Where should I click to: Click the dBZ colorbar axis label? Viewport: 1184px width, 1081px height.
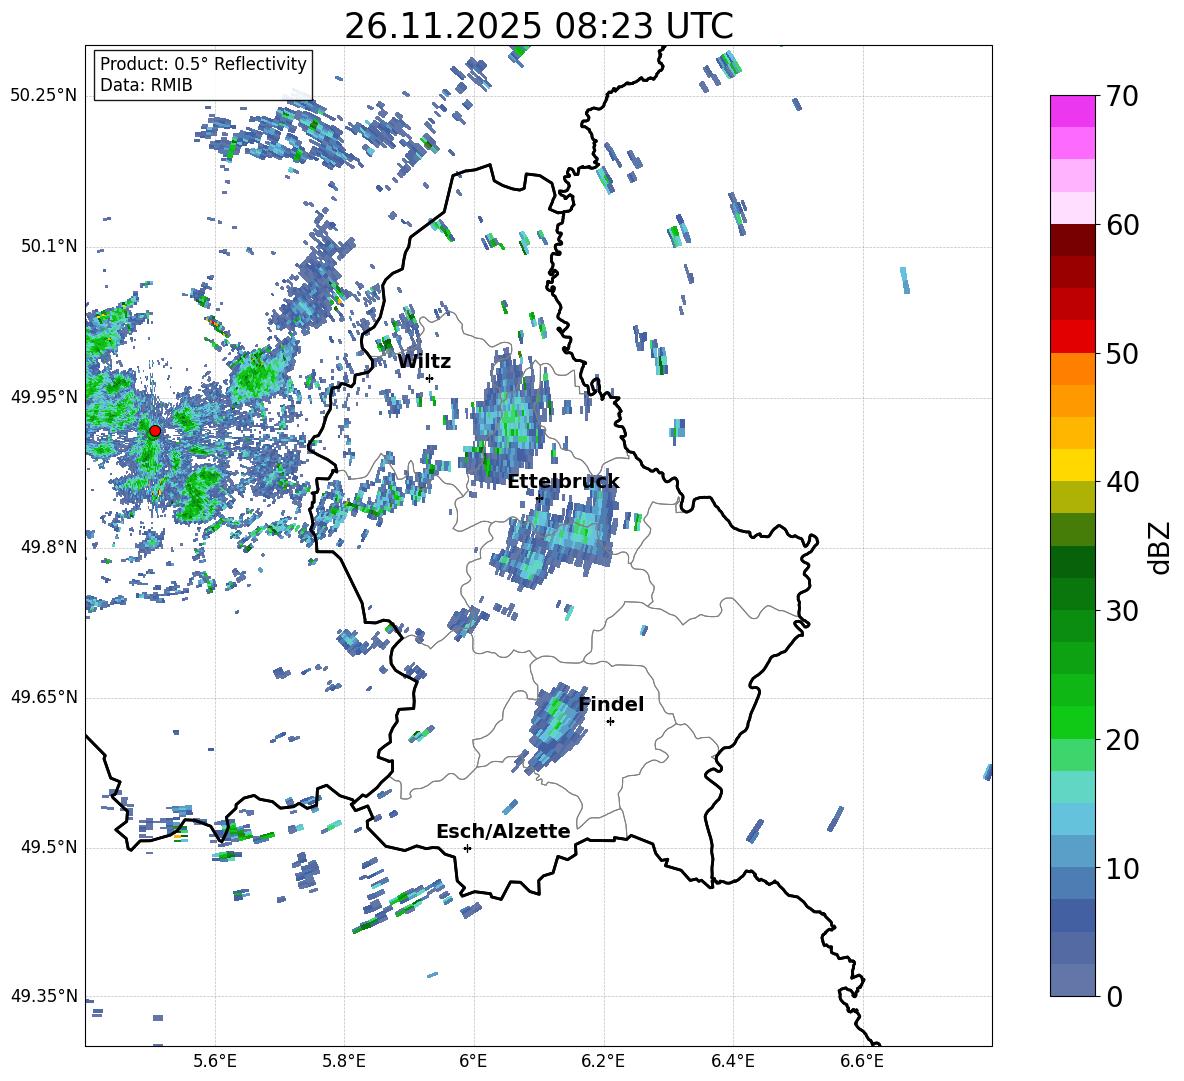[x=1160, y=547]
